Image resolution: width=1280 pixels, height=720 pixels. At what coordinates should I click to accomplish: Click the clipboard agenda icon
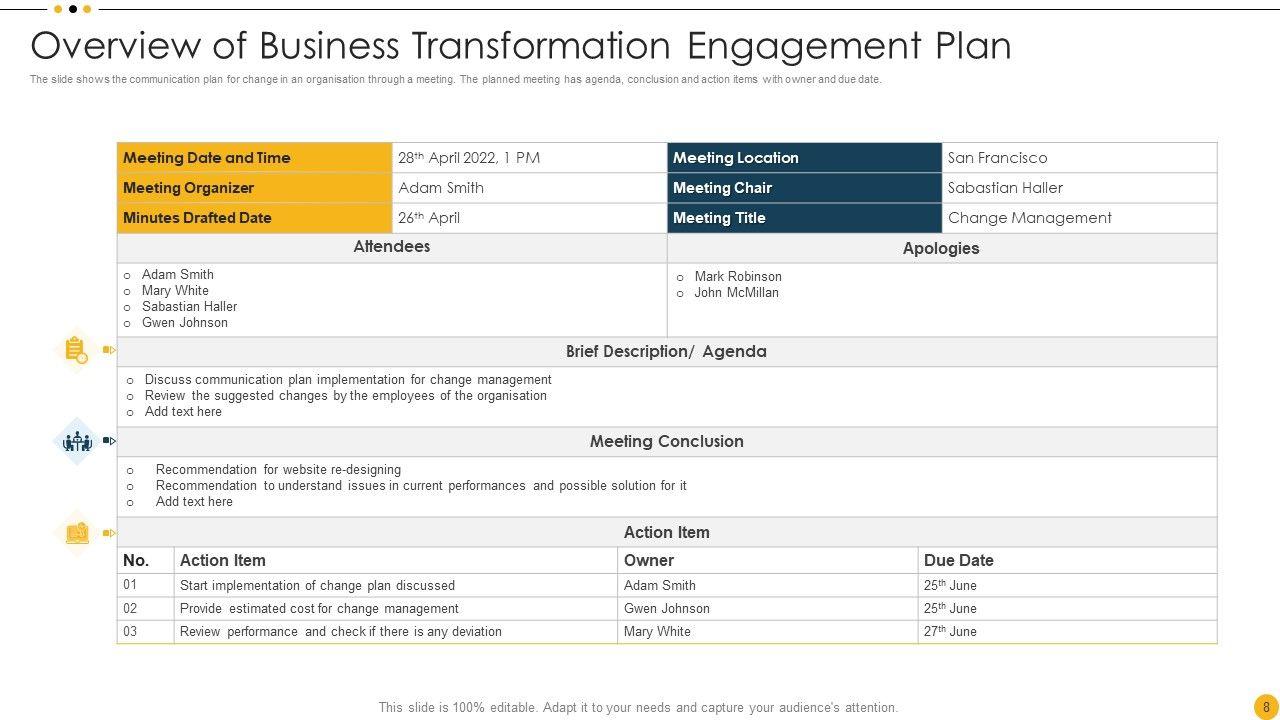click(76, 350)
